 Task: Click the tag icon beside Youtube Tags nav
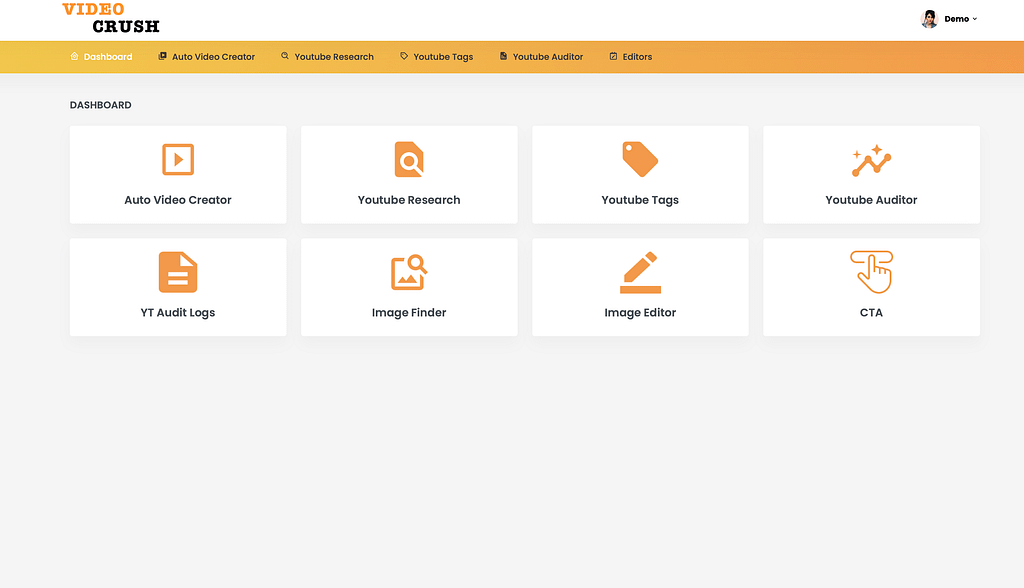(404, 56)
